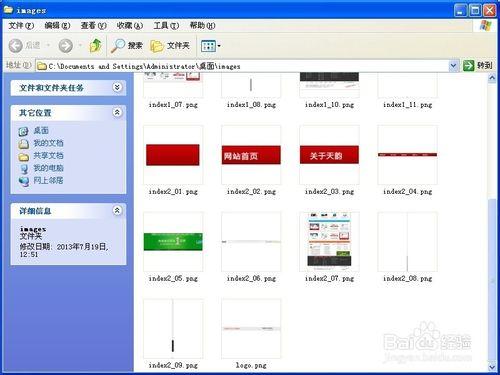Image resolution: width=500 pixels, height=375 pixels.
Task: Click the Desktop icon in Other Places
Action: (24, 131)
